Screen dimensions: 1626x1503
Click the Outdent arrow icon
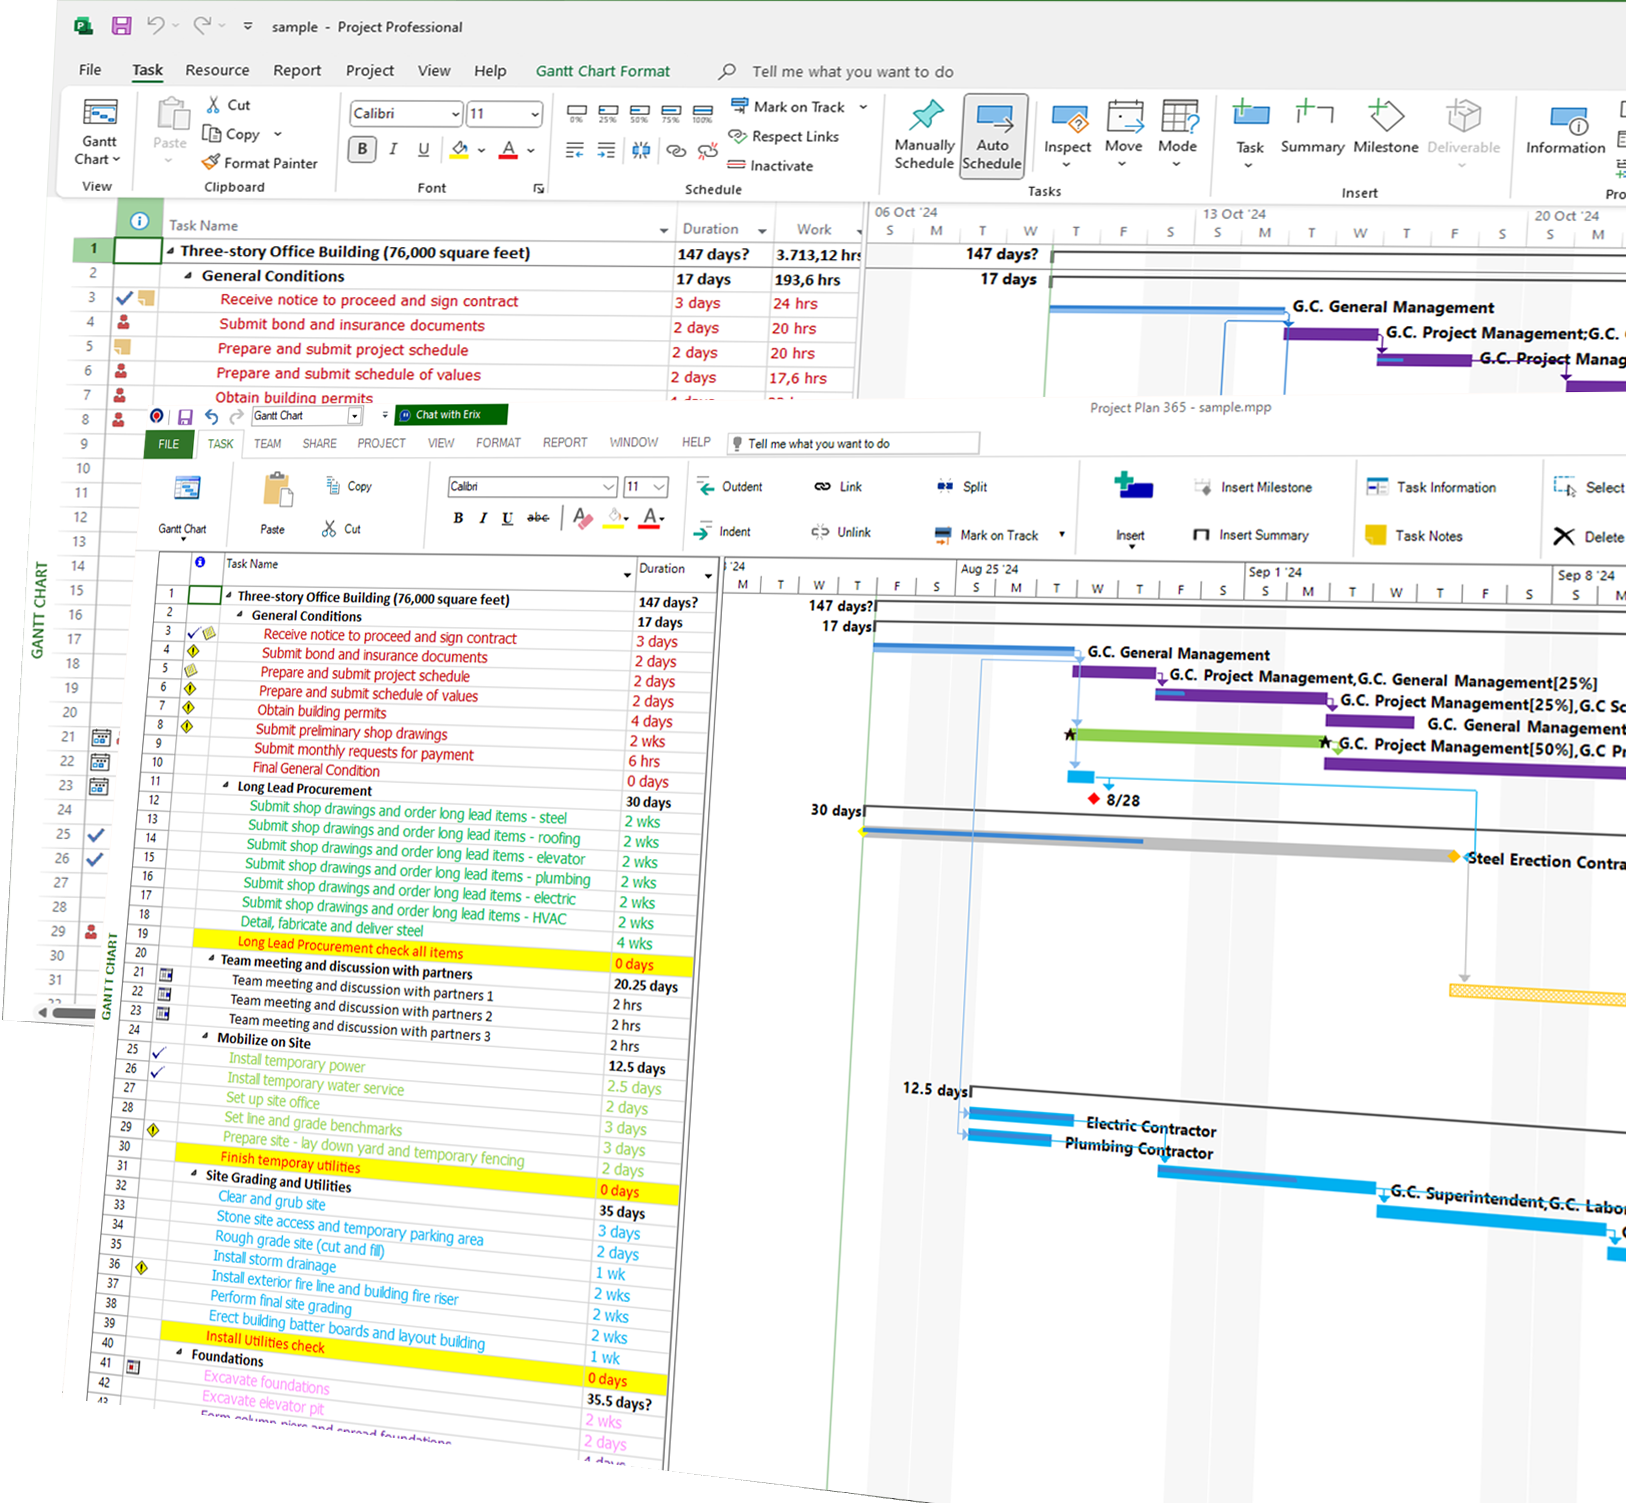(705, 486)
